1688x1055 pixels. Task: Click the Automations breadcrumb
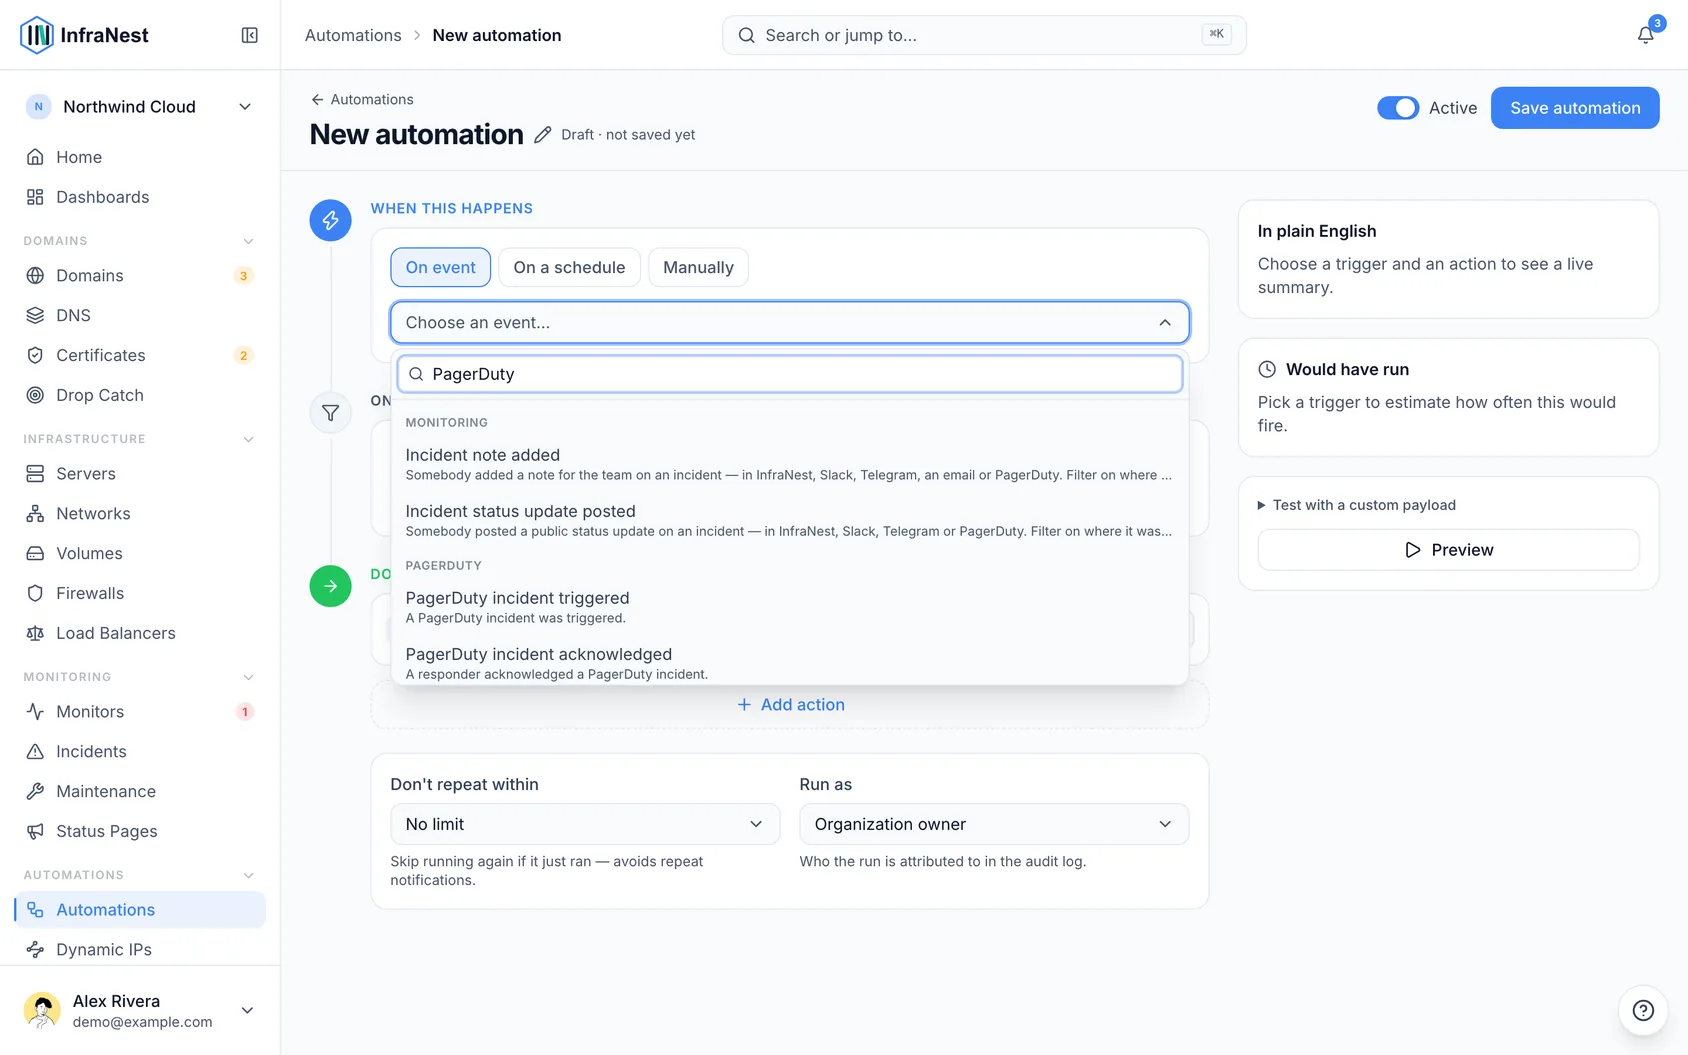click(353, 35)
